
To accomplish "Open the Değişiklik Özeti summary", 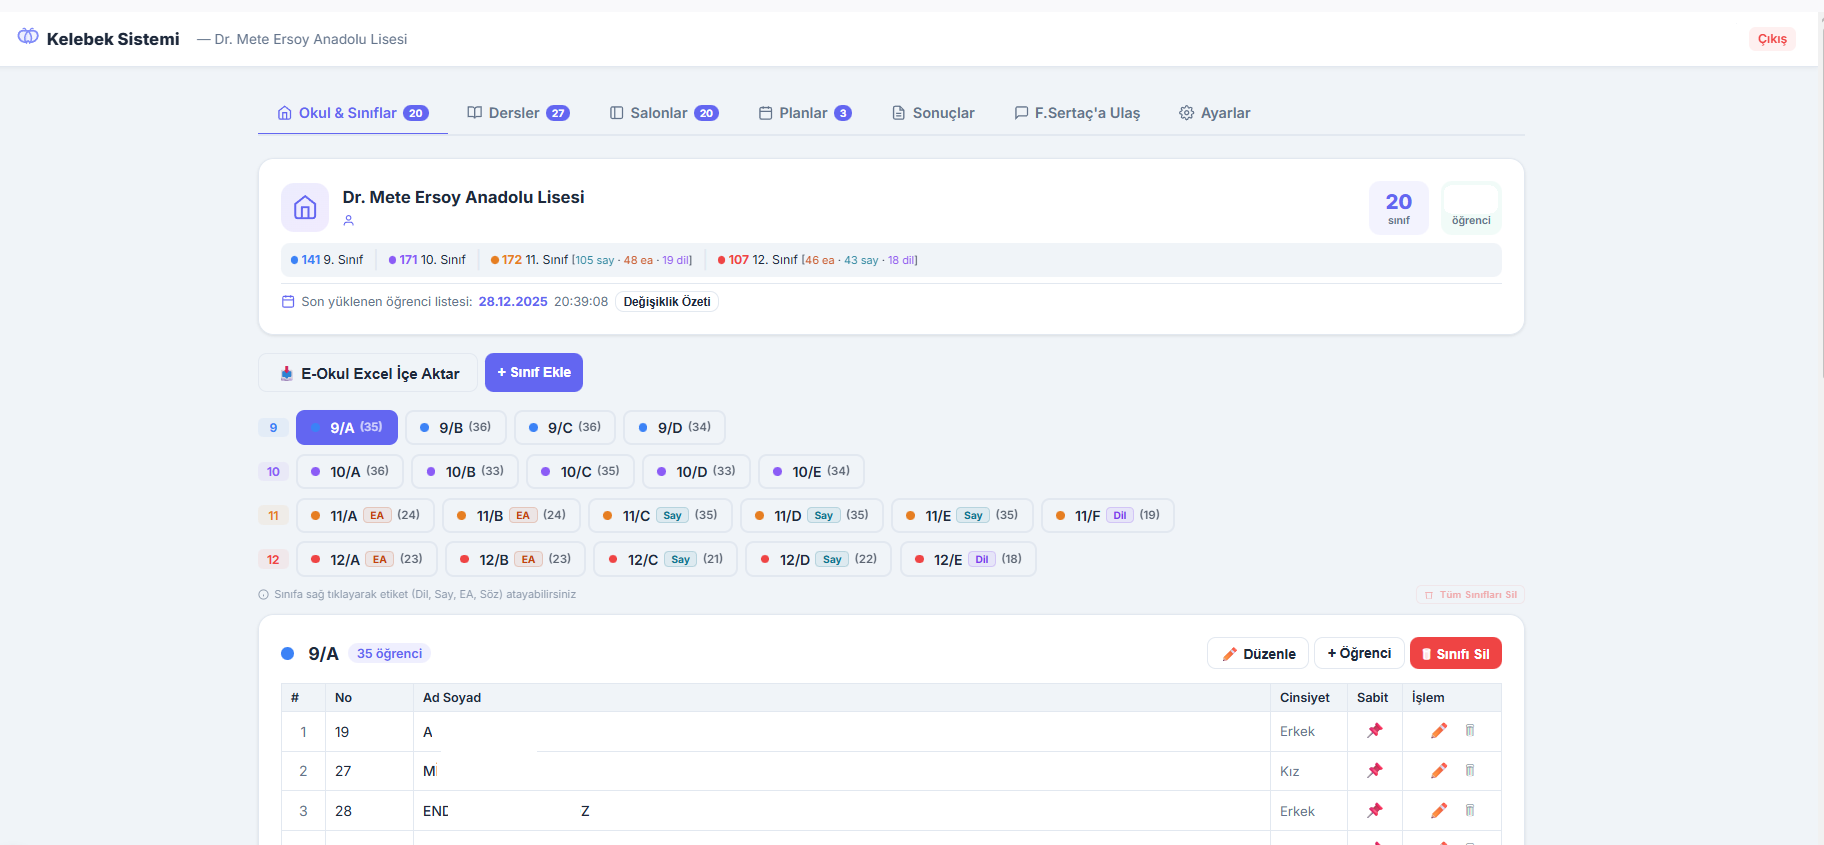I will pos(667,302).
